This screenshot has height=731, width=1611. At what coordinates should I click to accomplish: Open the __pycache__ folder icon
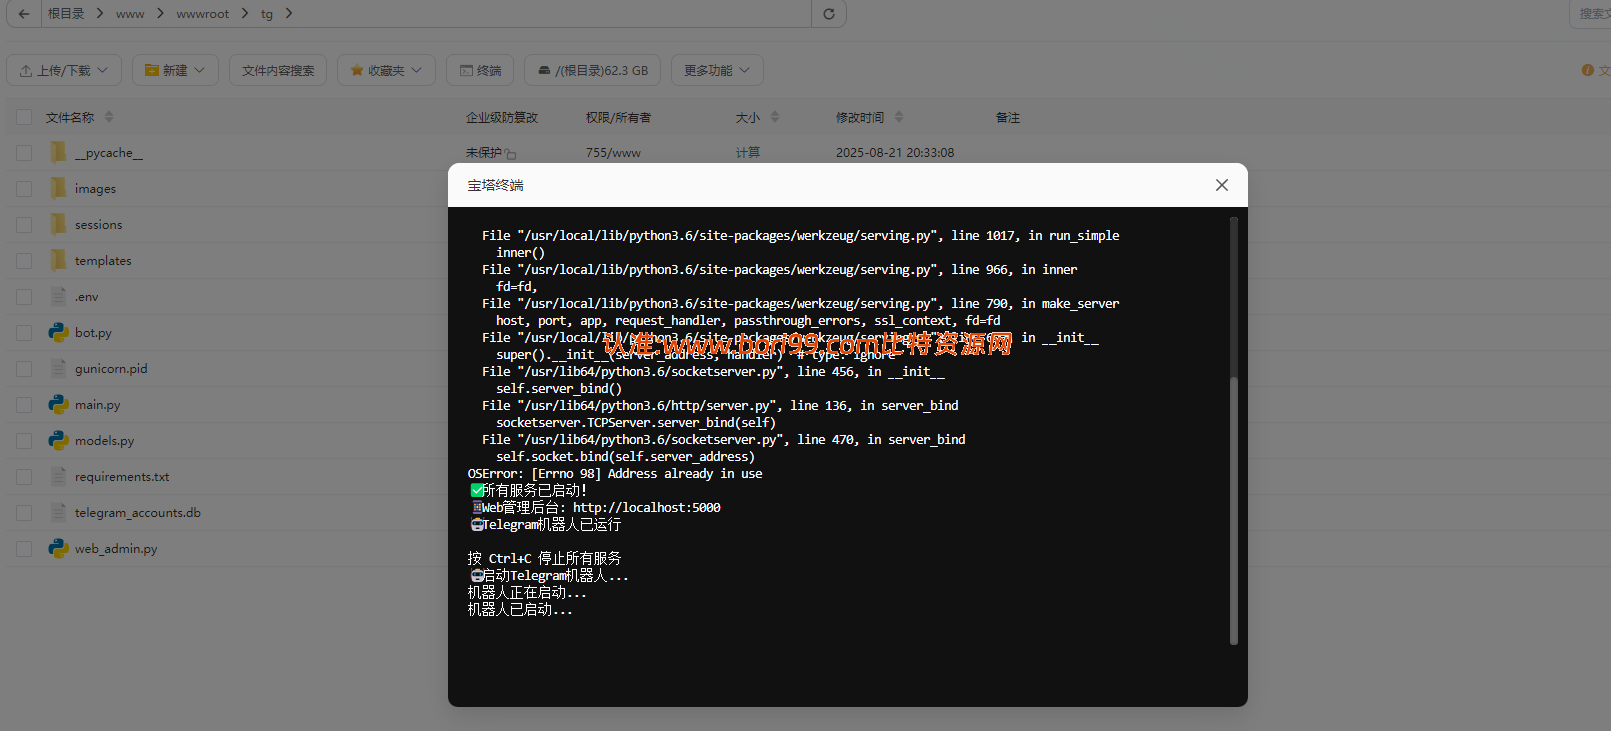tap(58, 153)
